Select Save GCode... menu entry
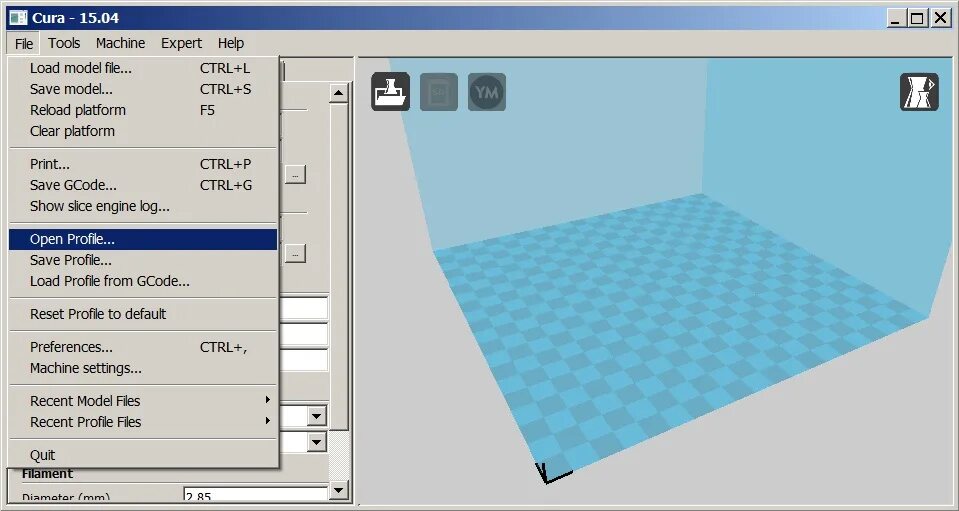Image resolution: width=959 pixels, height=511 pixels. click(x=143, y=185)
